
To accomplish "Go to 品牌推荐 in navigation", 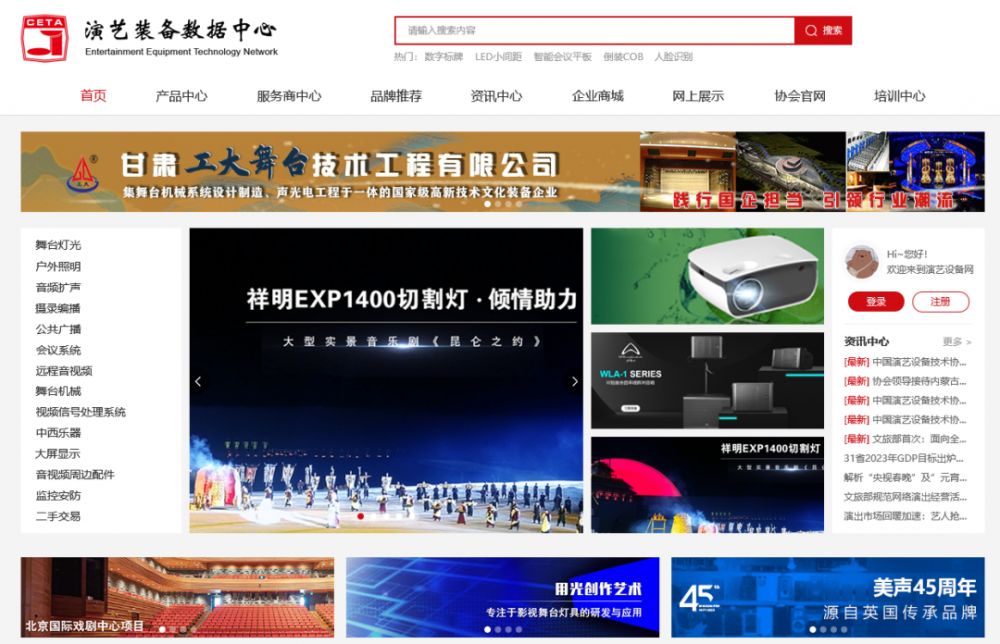I will (x=396, y=96).
